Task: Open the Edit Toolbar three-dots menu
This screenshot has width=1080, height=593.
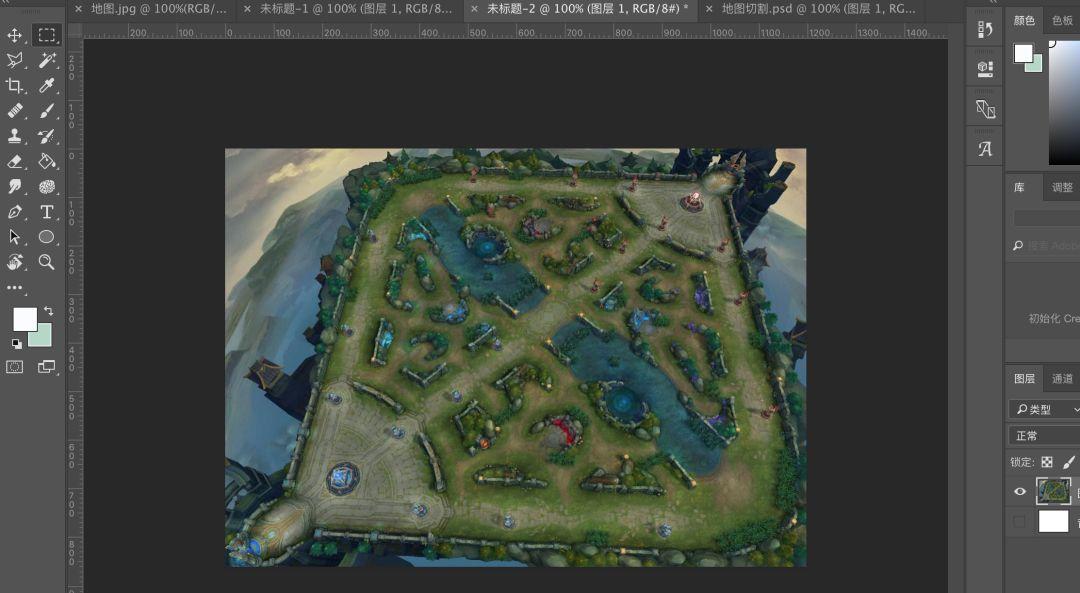Action: coord(14,287)
